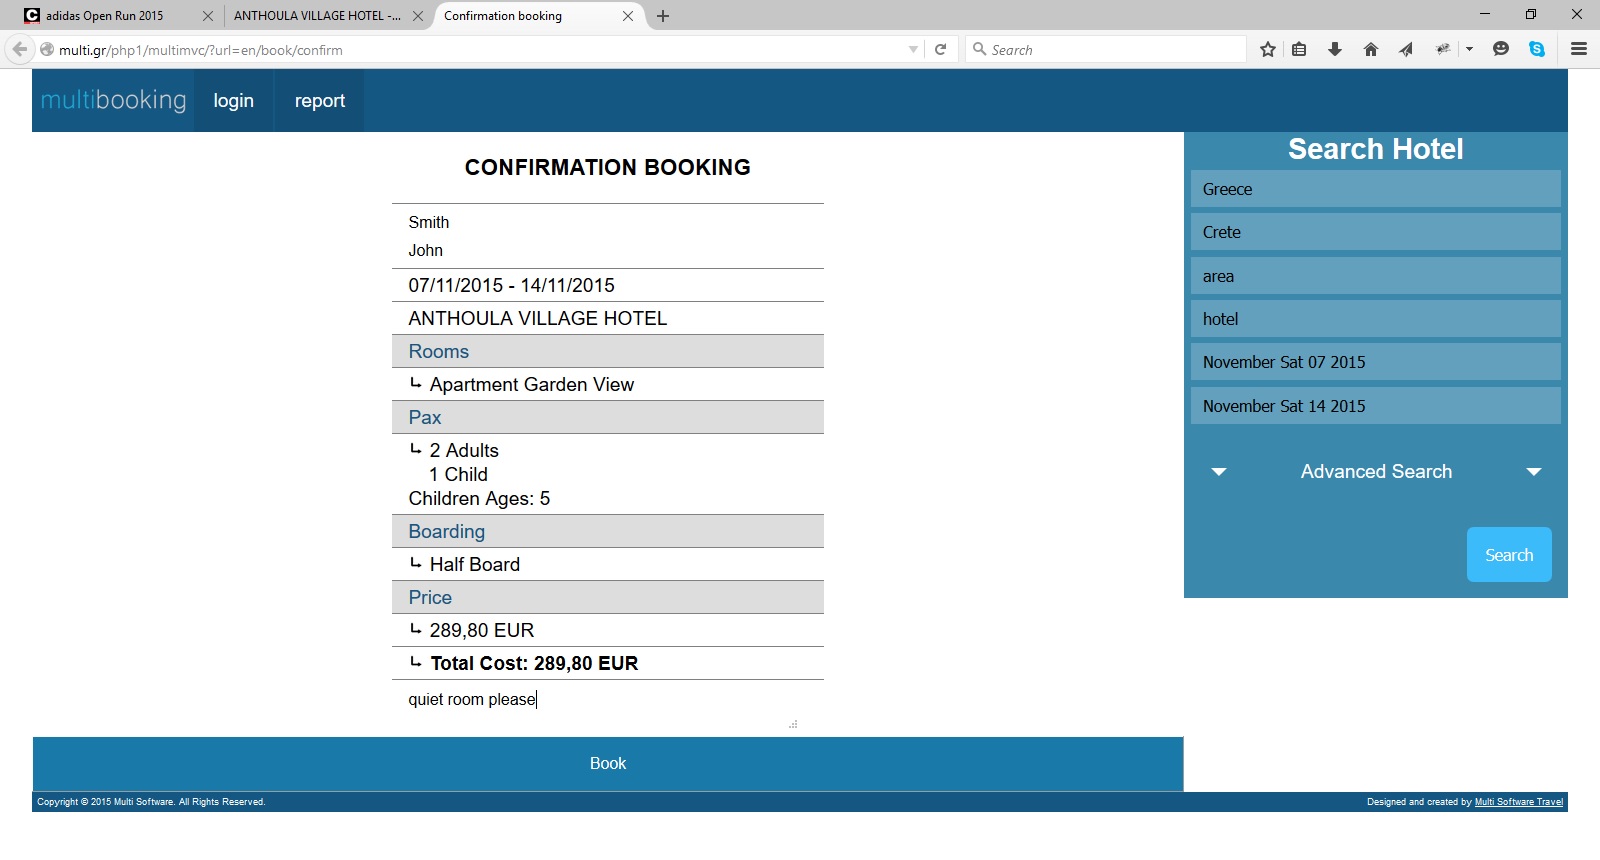This screenshot has width=1600, height=860.
Task: Click the Rooms section header
Action: (x=608, y=351)
